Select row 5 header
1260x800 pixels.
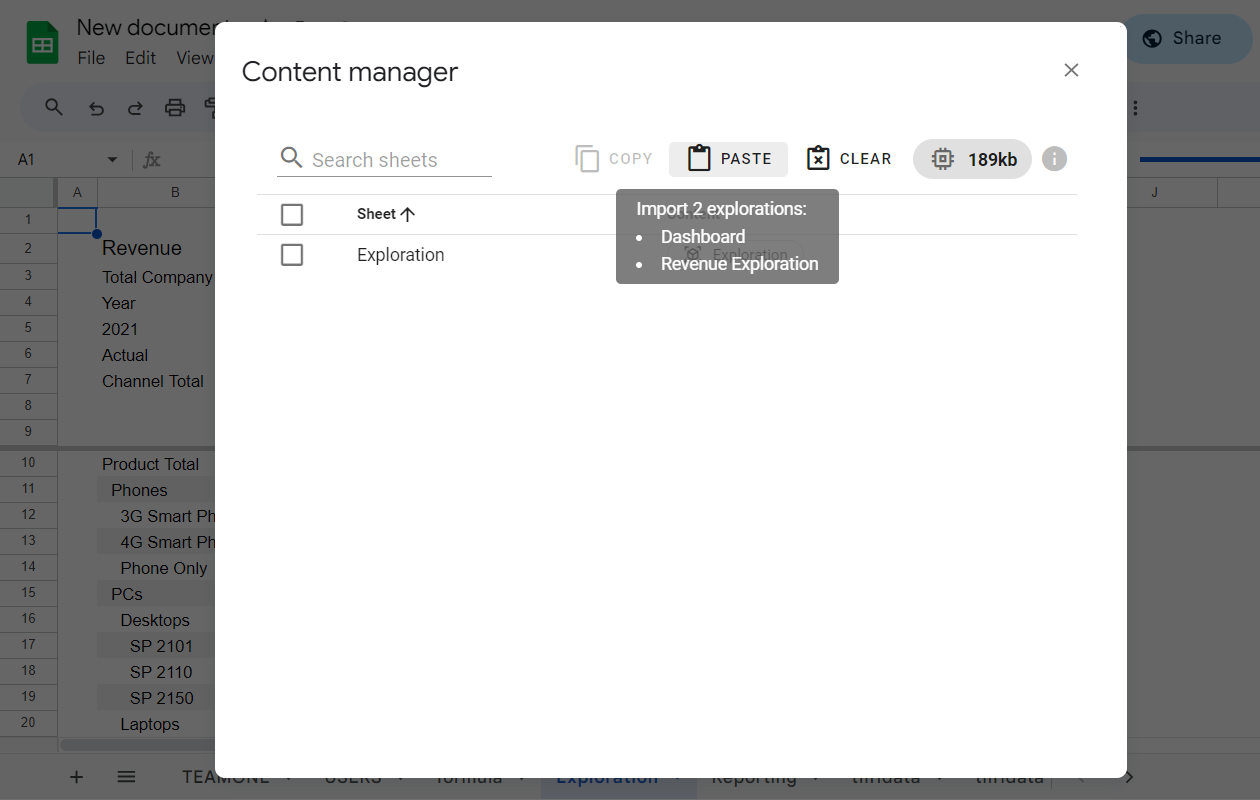[x=28, y=328]
